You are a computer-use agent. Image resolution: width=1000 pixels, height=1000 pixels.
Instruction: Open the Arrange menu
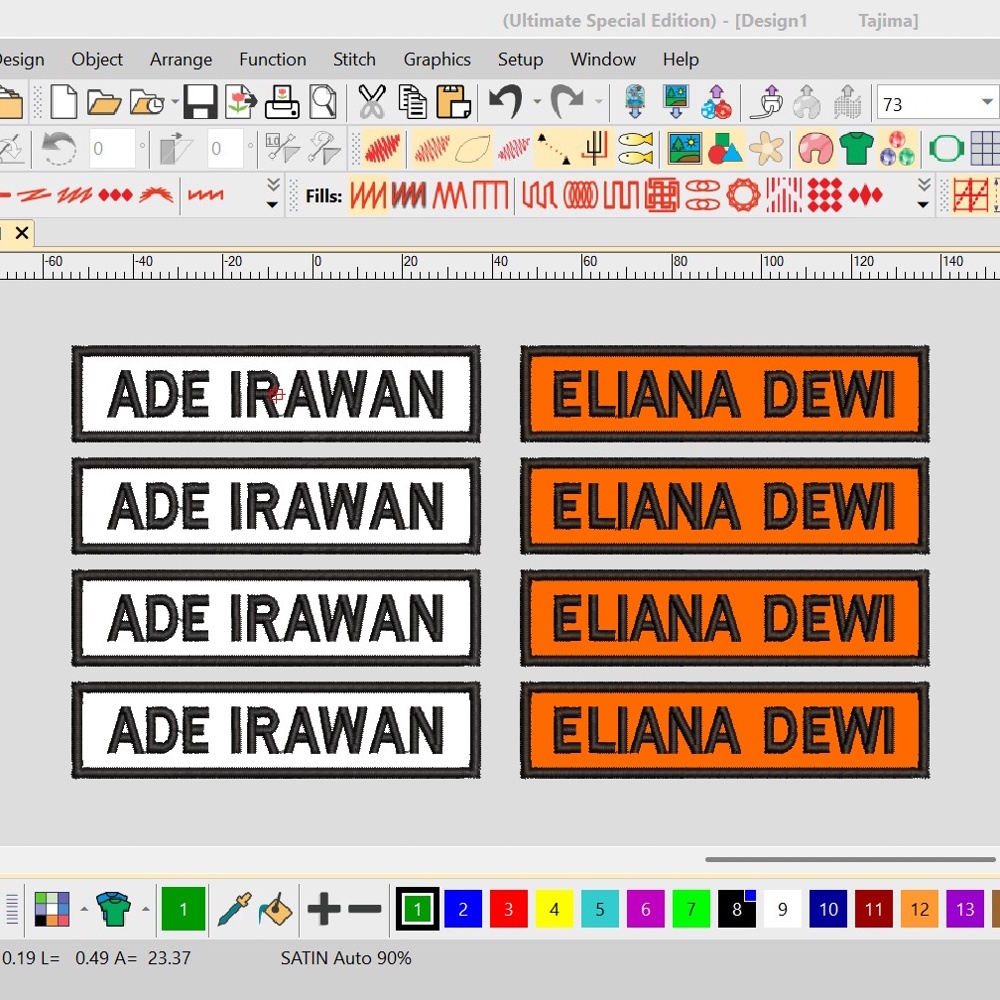180,59
